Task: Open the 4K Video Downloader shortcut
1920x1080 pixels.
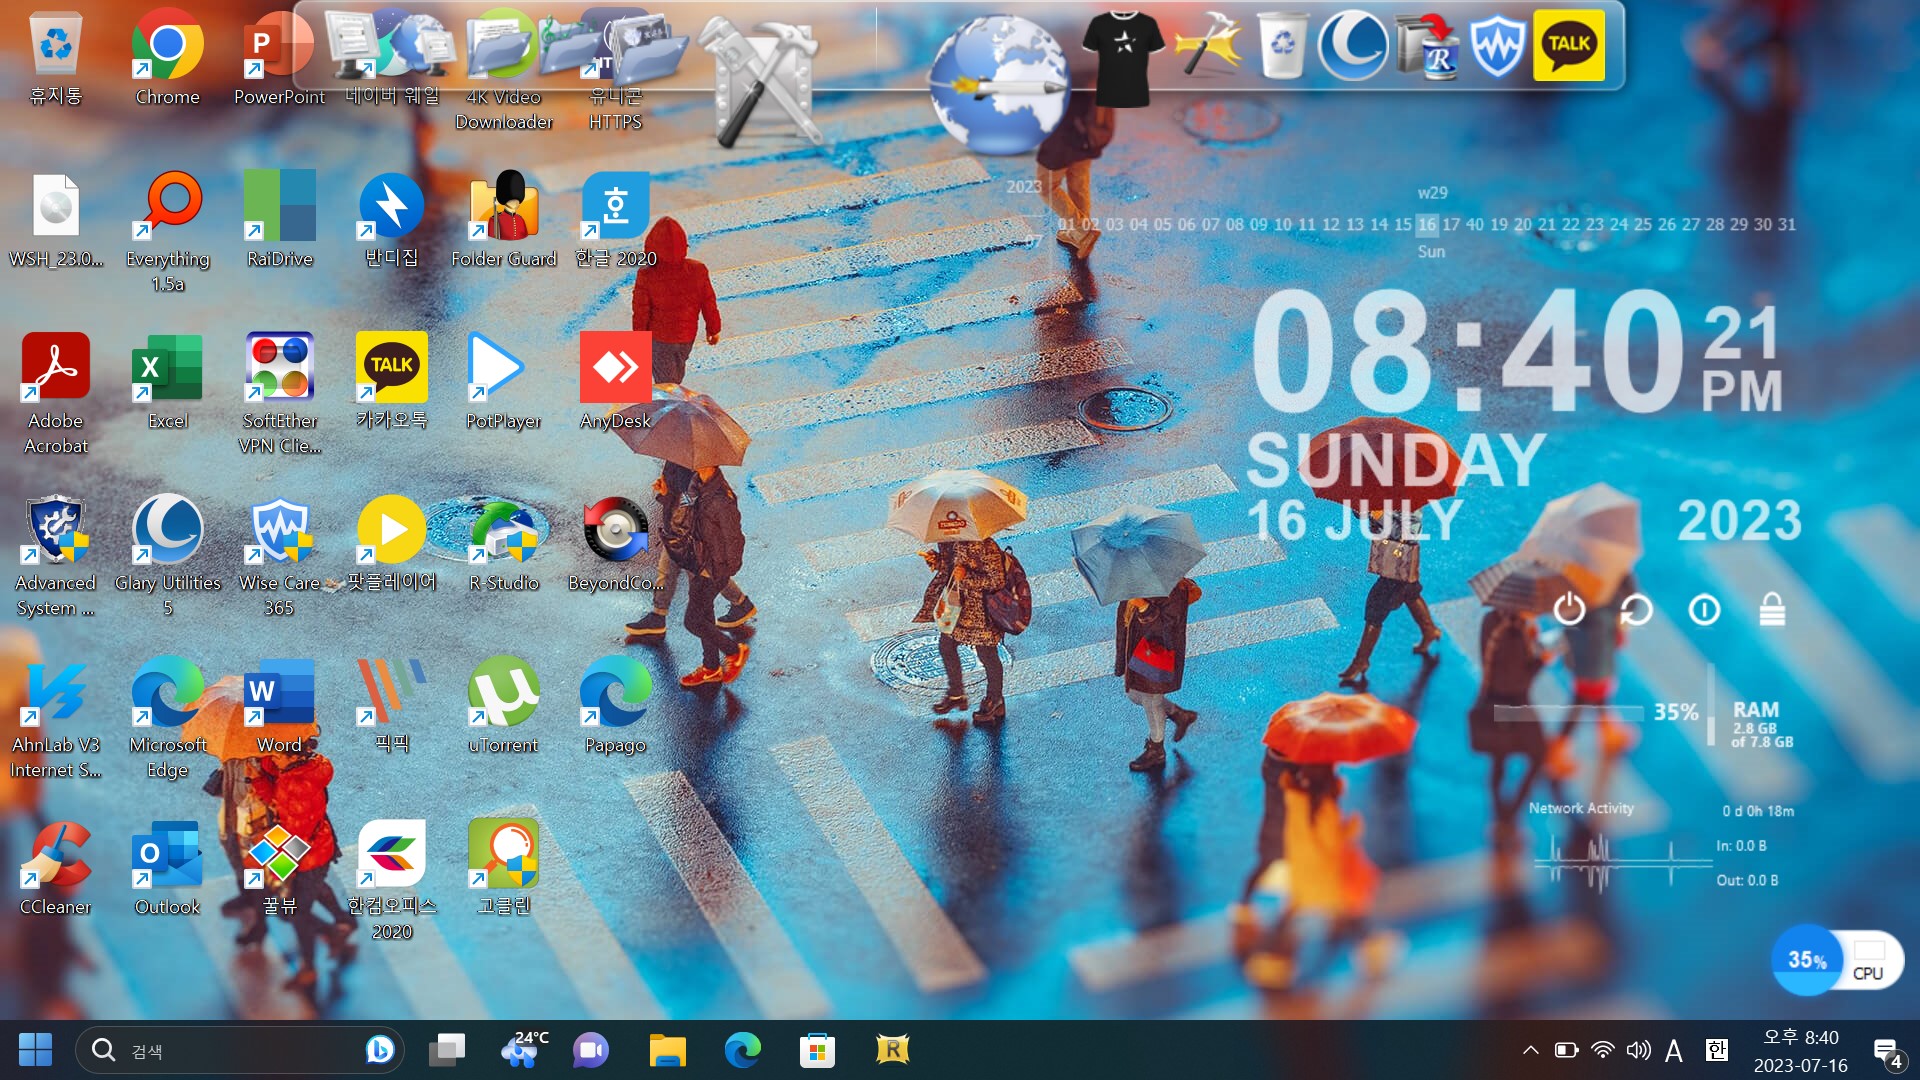Action: [x=503, y=70]
